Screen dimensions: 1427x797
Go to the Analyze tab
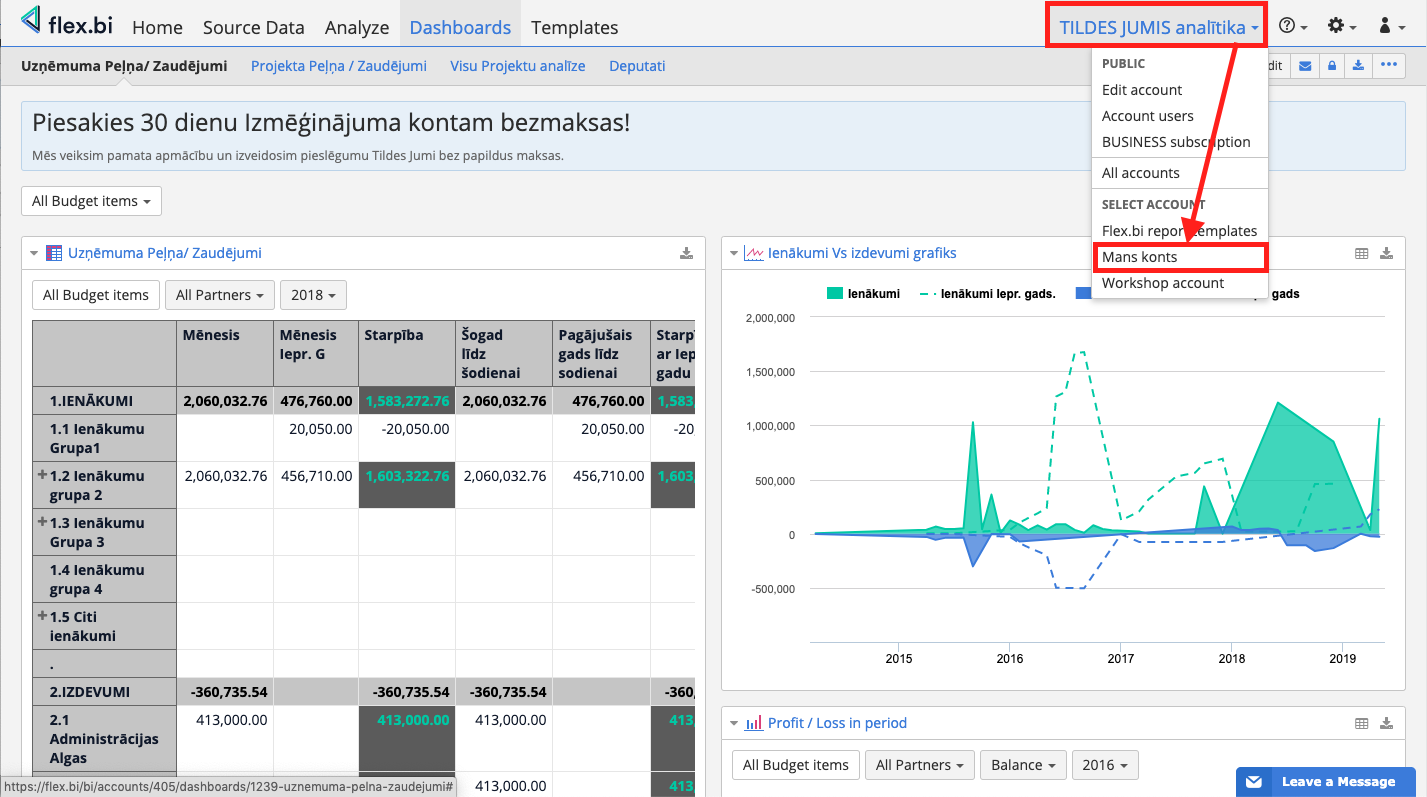click(x=357, y=28)
